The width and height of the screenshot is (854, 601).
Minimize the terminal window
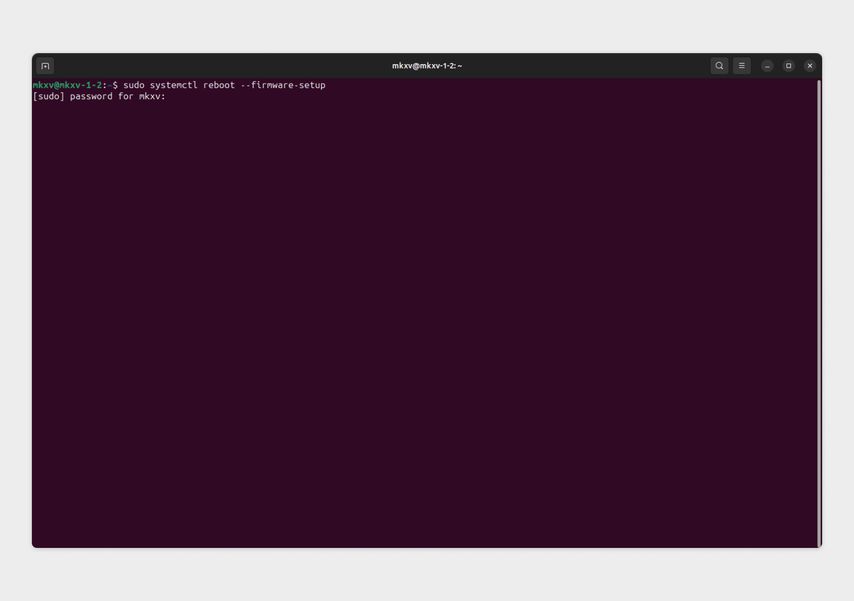click(x=767, y=66)
